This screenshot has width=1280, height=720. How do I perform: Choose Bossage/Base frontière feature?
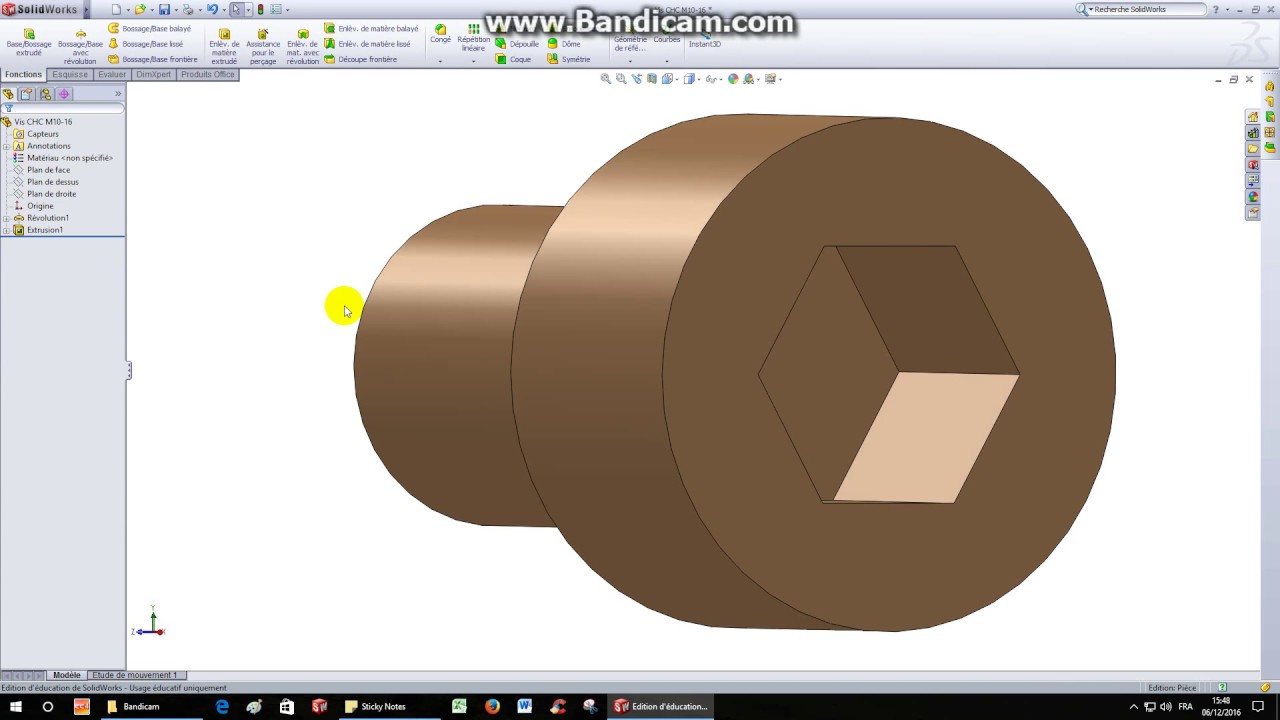click(153, 59)
